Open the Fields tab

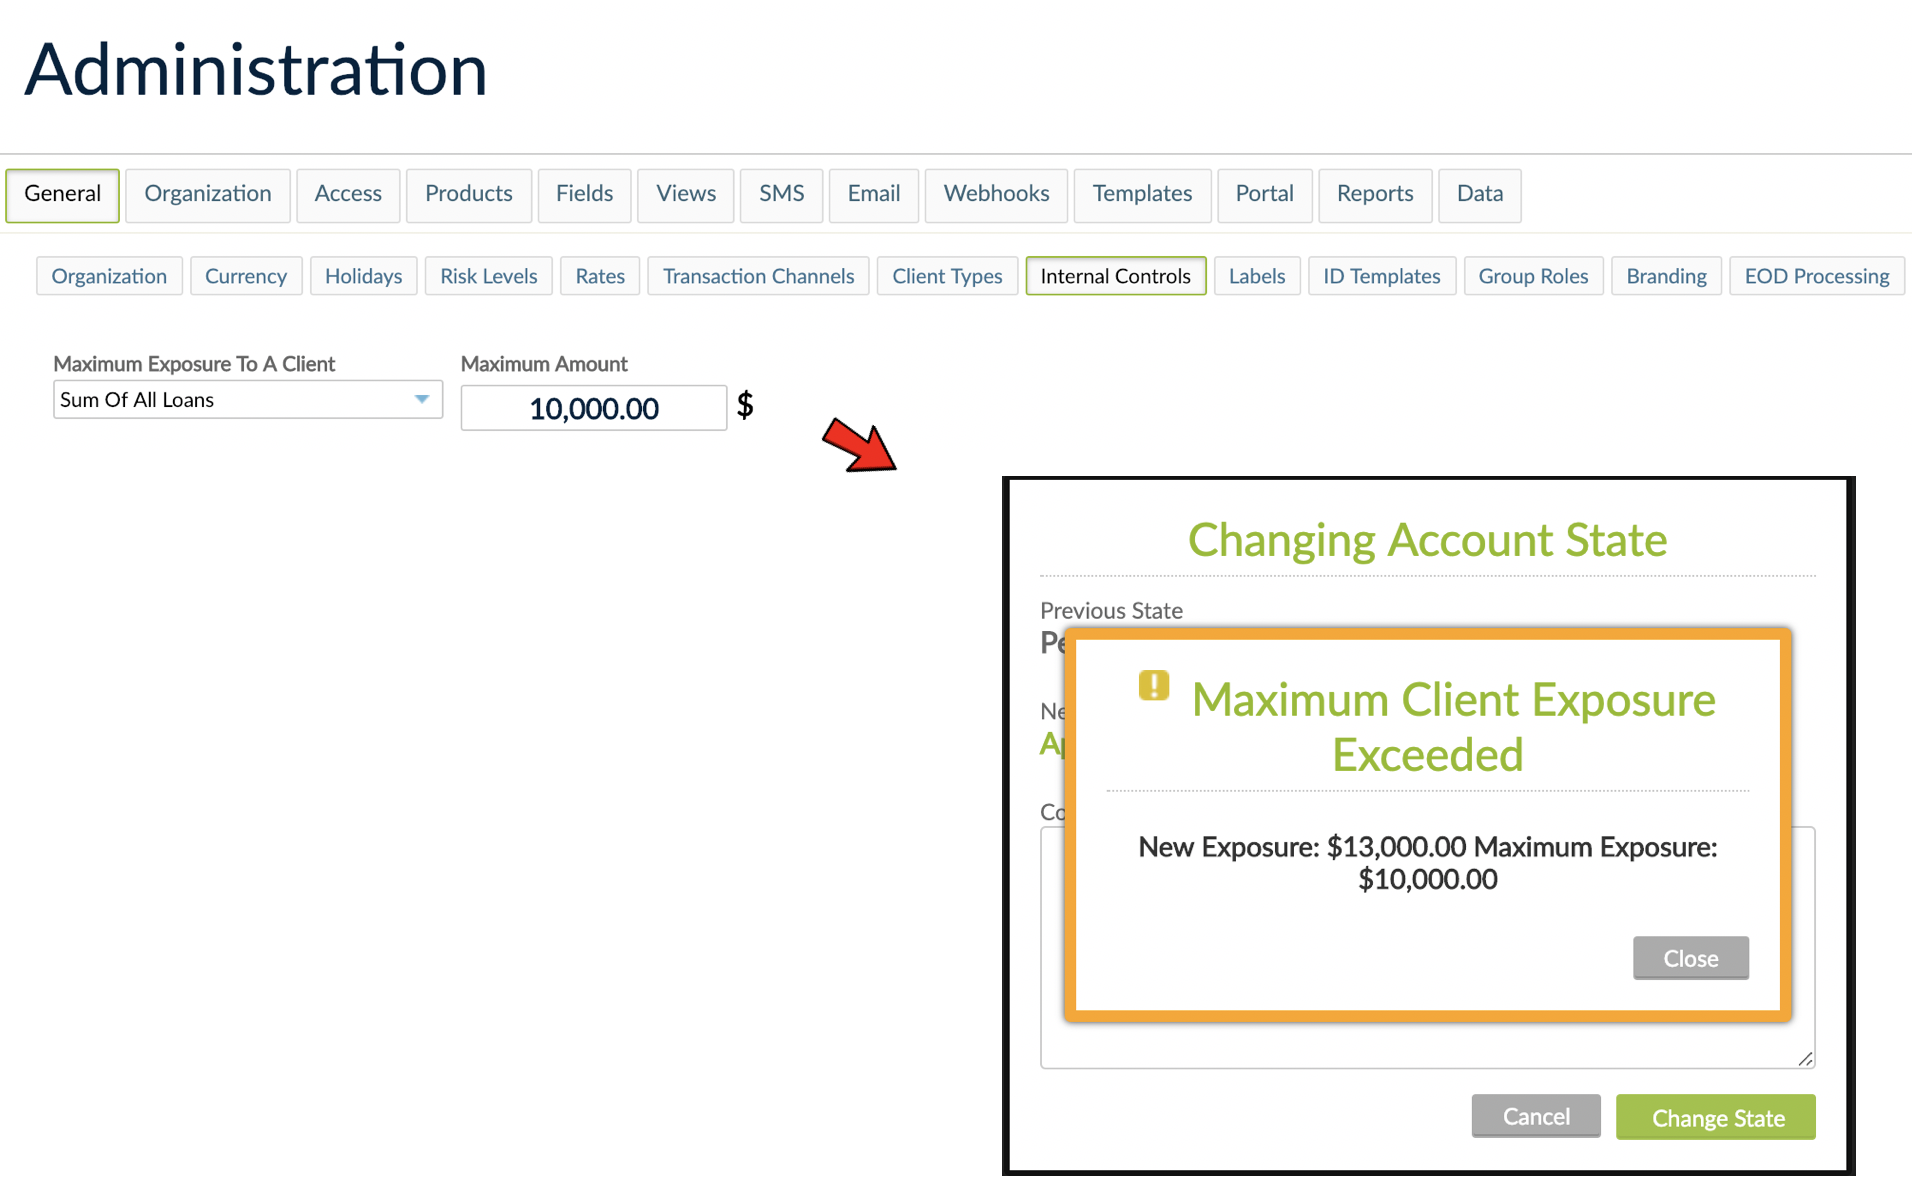pos(584,194)
